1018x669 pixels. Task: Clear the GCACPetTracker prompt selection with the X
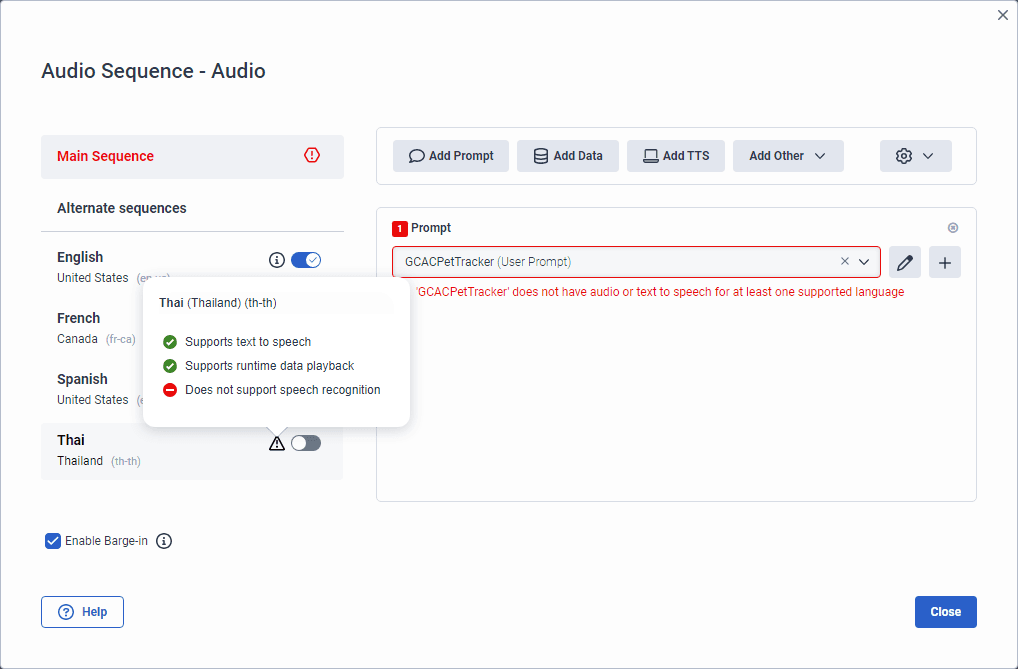[x=844, y=261]
